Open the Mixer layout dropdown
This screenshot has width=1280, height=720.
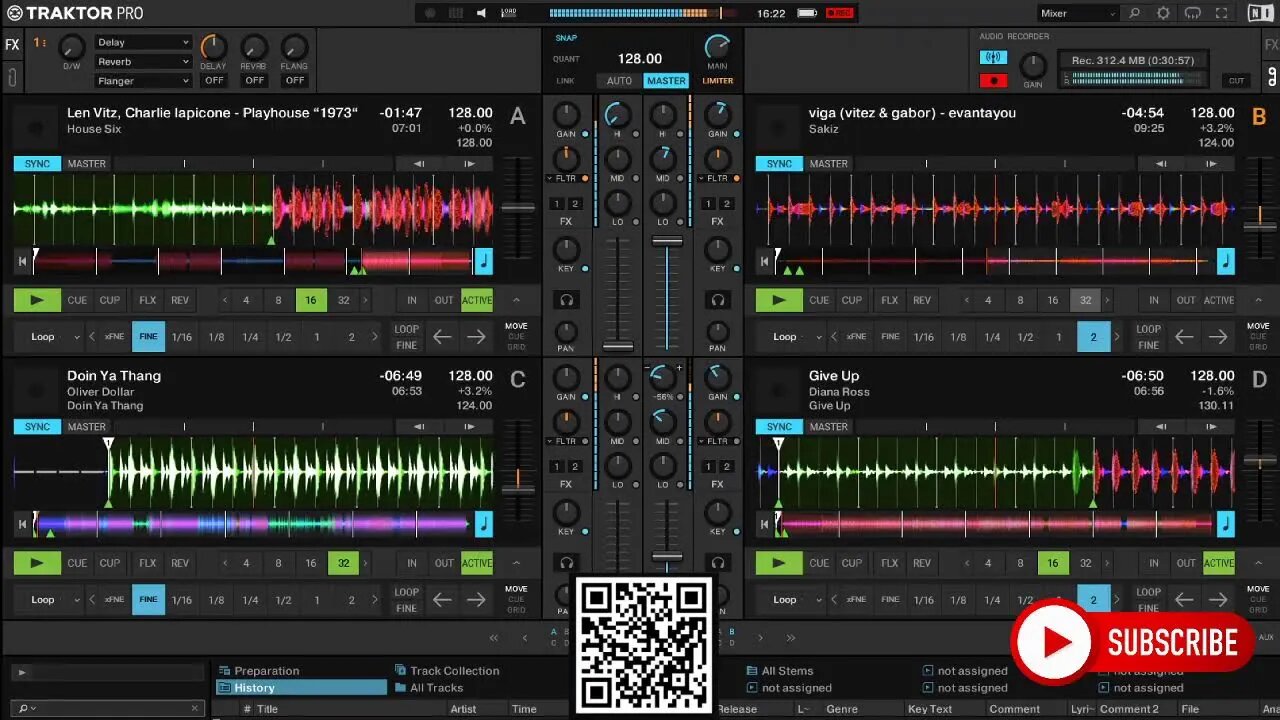pyautogui.click(x=1077, y=13)
